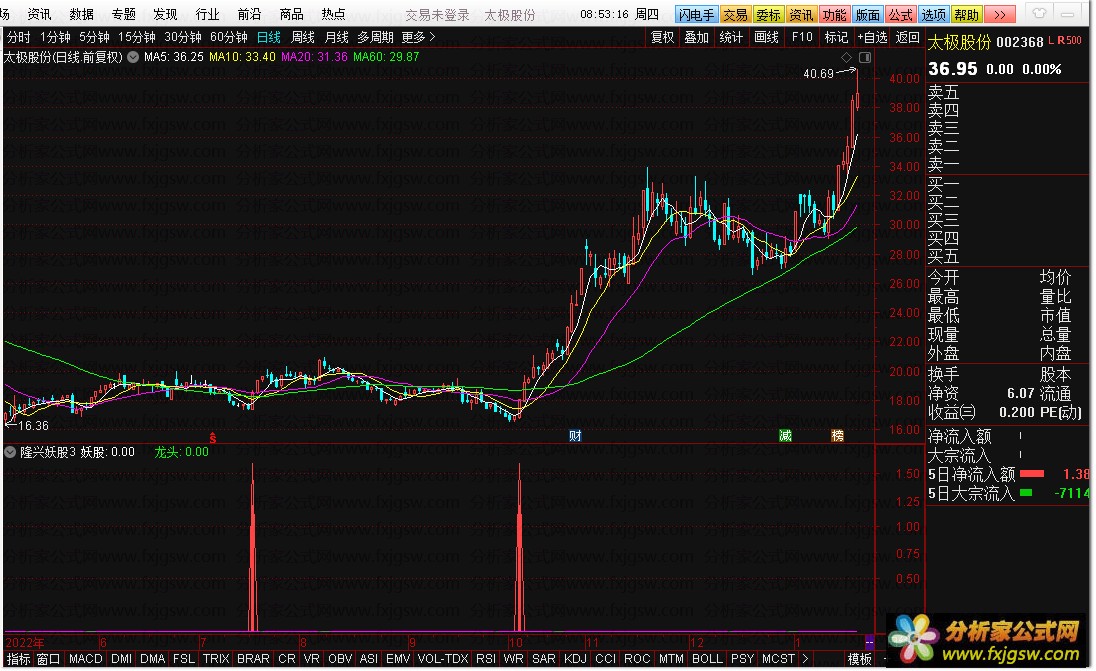Open the 热点 menu
1096x671 pixels.
coord(333,14)
